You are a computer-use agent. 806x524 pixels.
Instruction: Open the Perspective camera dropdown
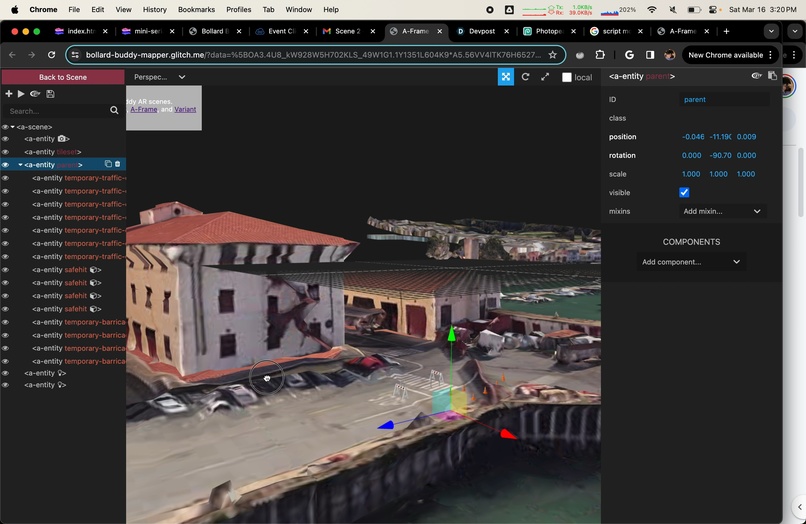tap(159, 77)
